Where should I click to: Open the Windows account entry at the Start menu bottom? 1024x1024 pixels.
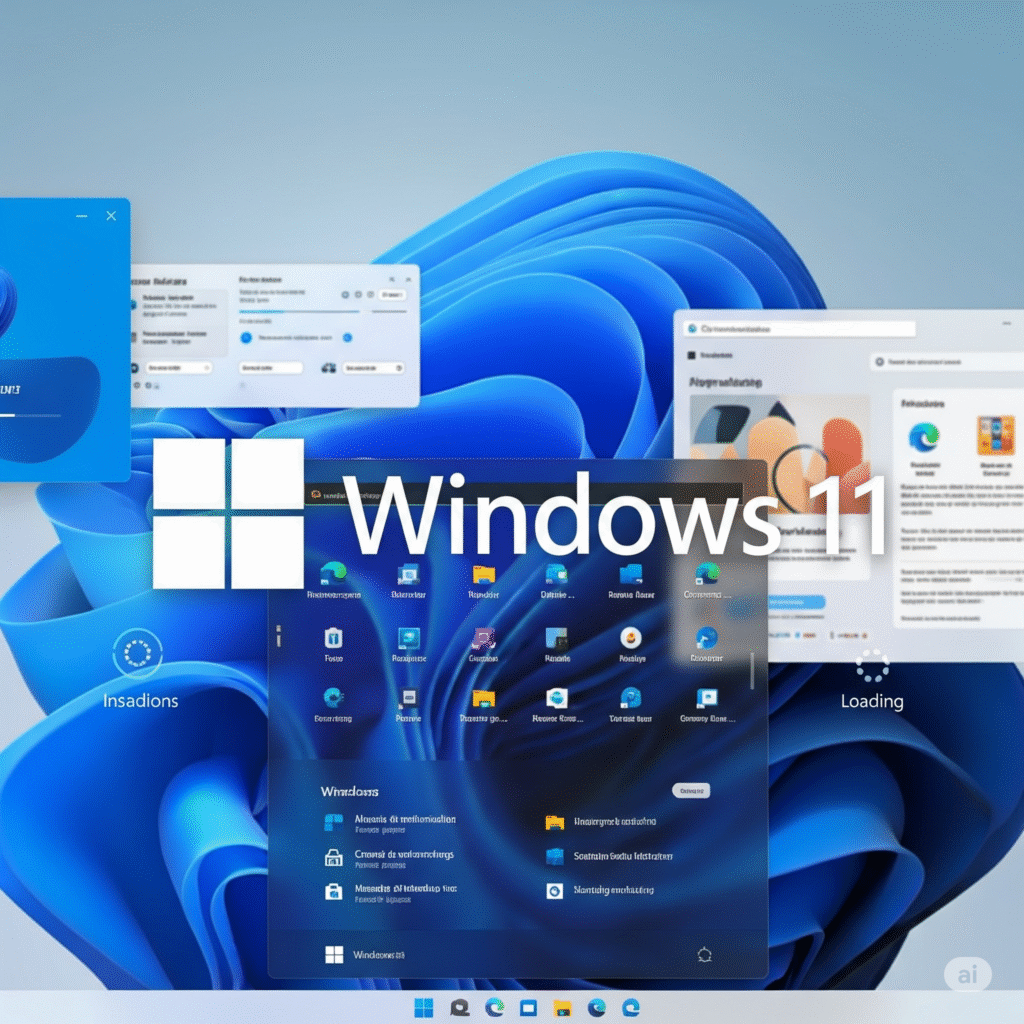tap(364, 955)
